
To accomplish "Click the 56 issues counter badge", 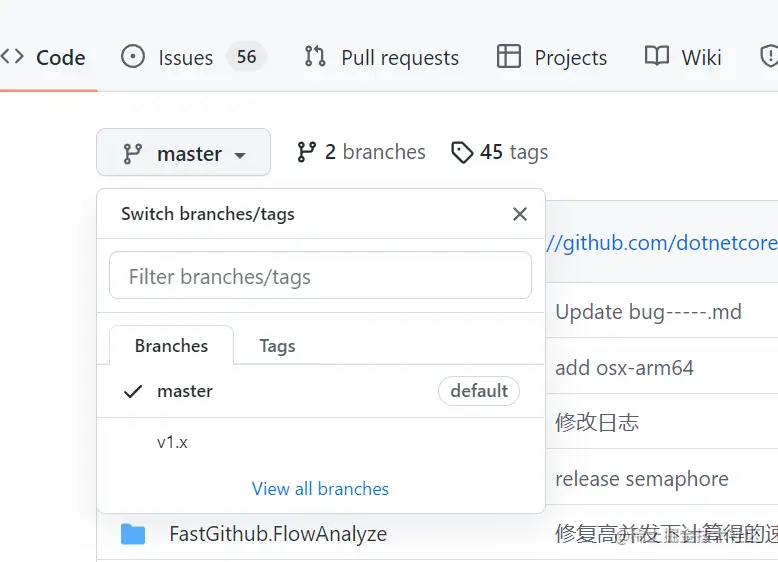I will tap(246, 57).
